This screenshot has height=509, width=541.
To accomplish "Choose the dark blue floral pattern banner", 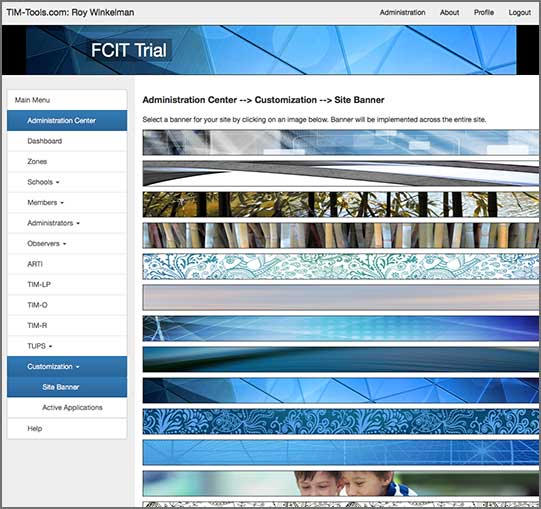I will click(x=341, y=421).
